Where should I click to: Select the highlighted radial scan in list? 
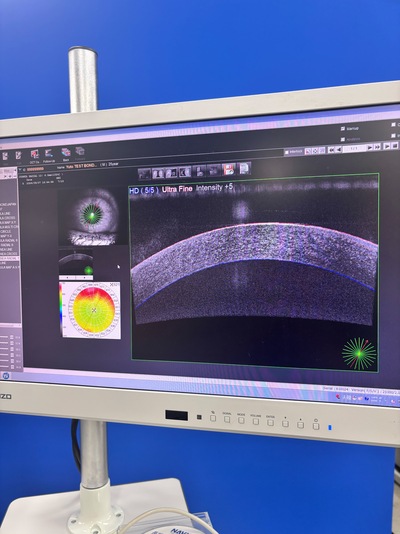tap(10, 258)
